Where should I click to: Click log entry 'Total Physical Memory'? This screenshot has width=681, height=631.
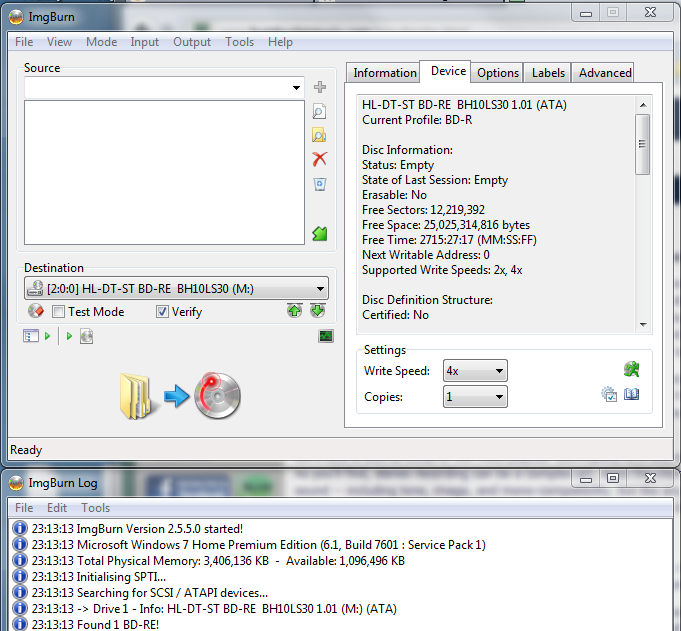coord(218,561)
